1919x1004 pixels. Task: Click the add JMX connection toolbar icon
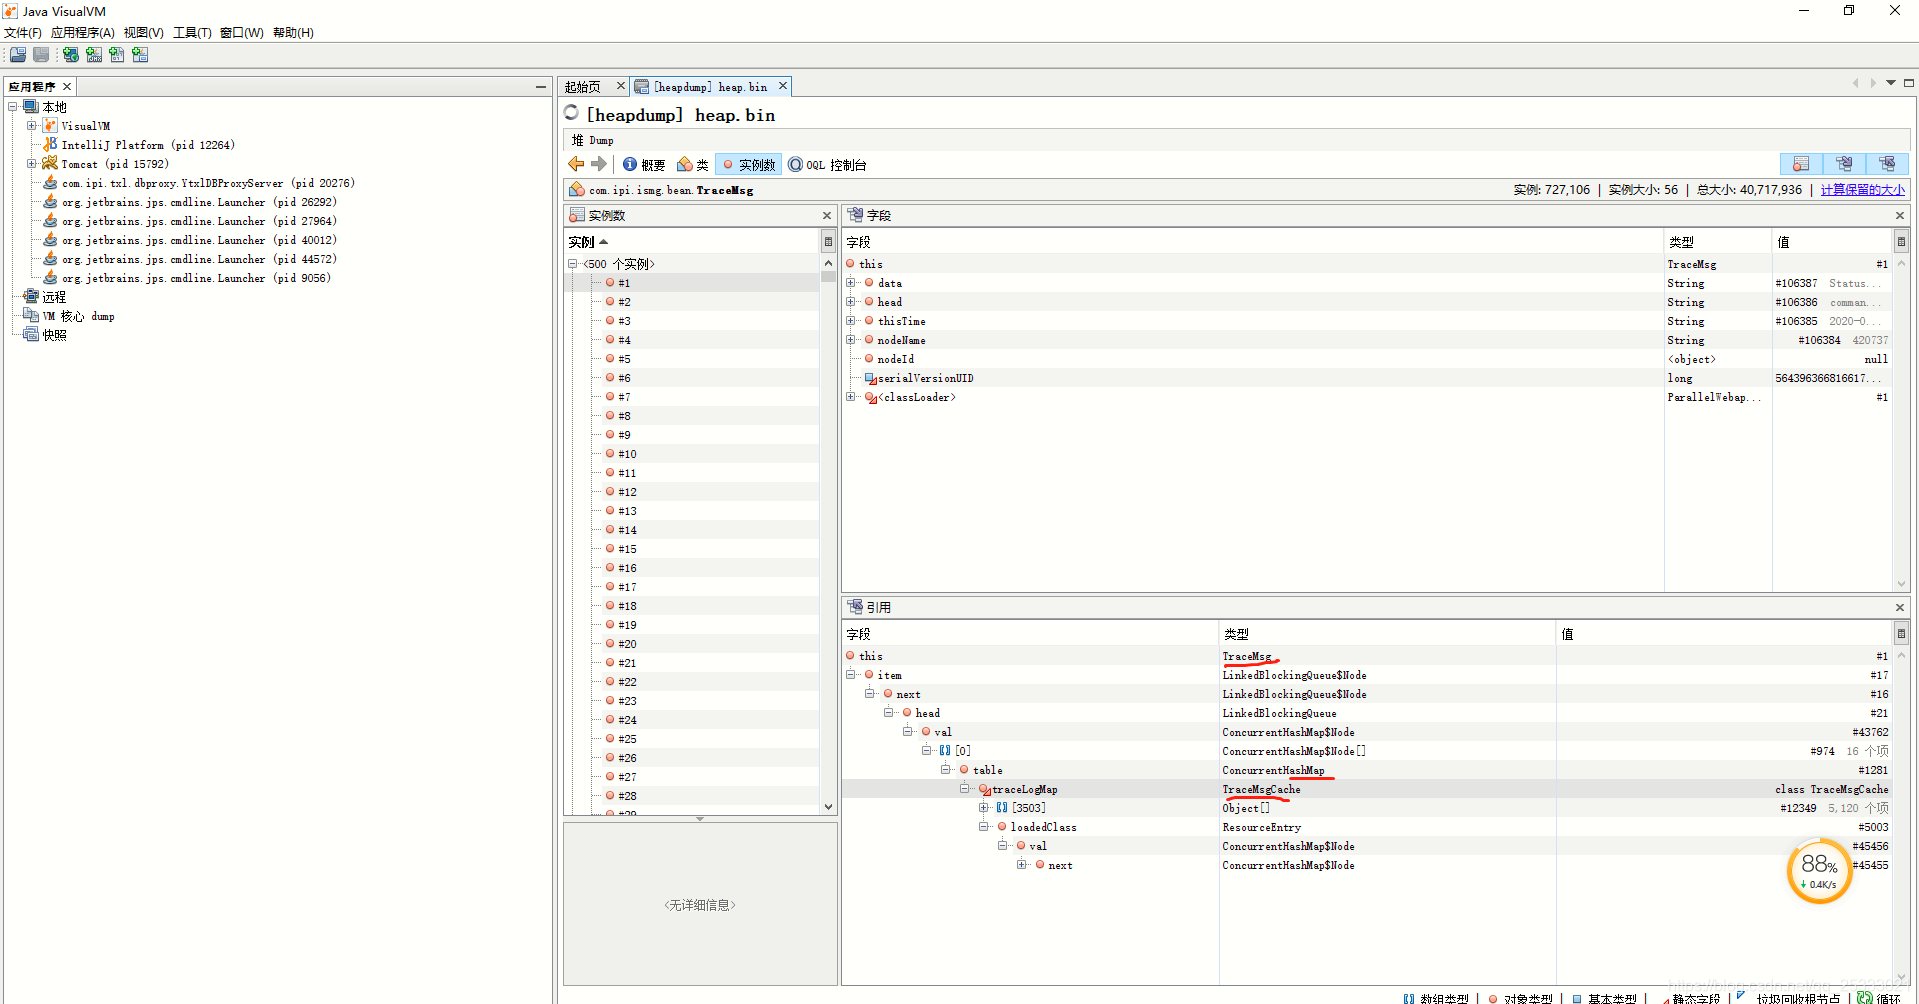point(94,55)
